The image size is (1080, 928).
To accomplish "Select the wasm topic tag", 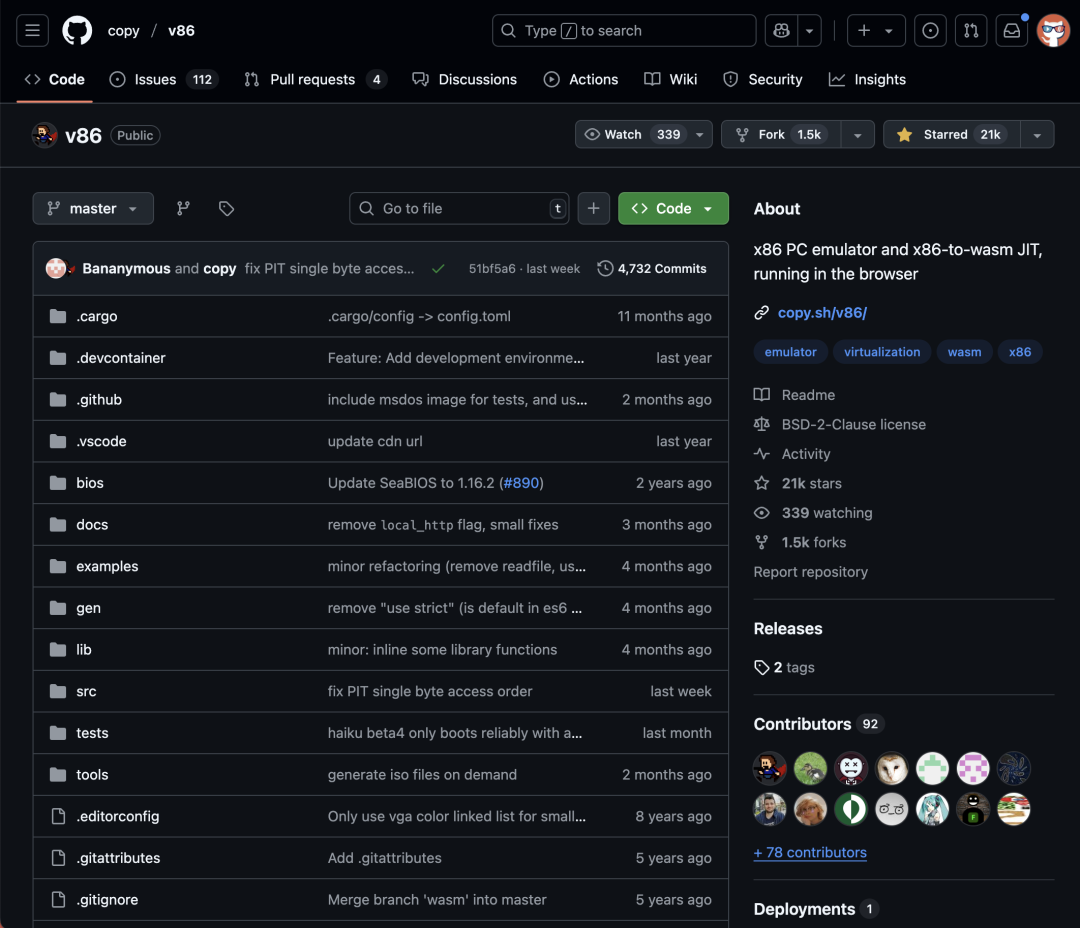I will pos(964,352).
